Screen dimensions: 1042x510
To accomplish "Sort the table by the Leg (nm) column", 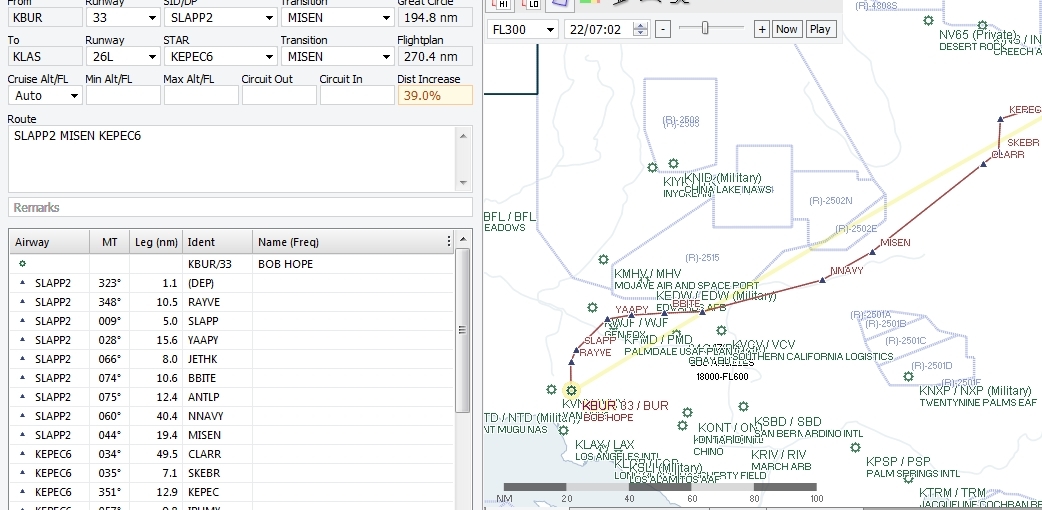I will [156, 242].
